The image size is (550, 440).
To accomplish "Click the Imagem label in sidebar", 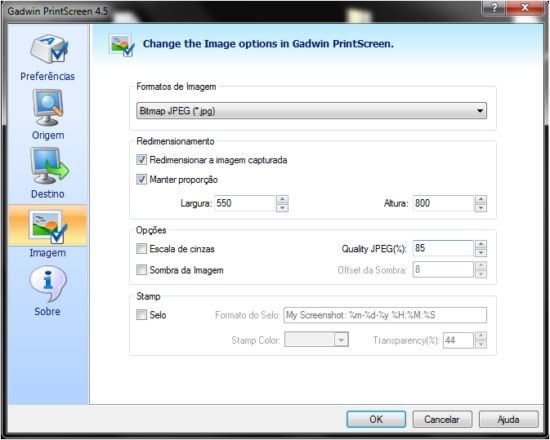I will (48, 253).
